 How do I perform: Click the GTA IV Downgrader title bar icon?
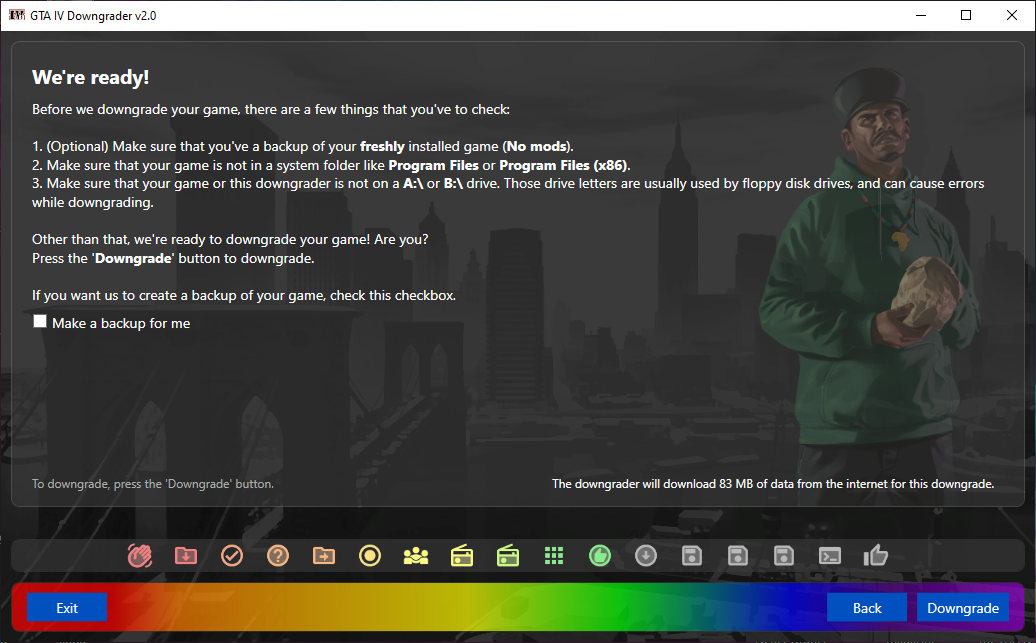pos(17,15)
